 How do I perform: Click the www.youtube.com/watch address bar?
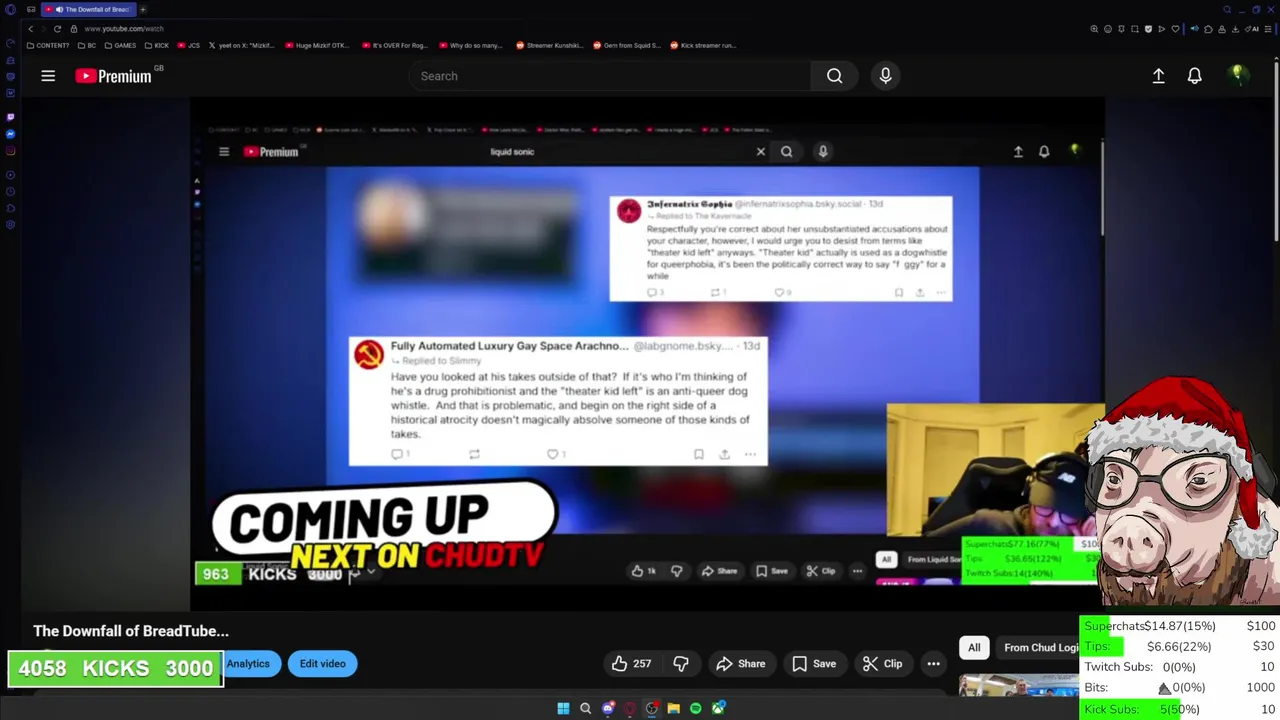124,29
